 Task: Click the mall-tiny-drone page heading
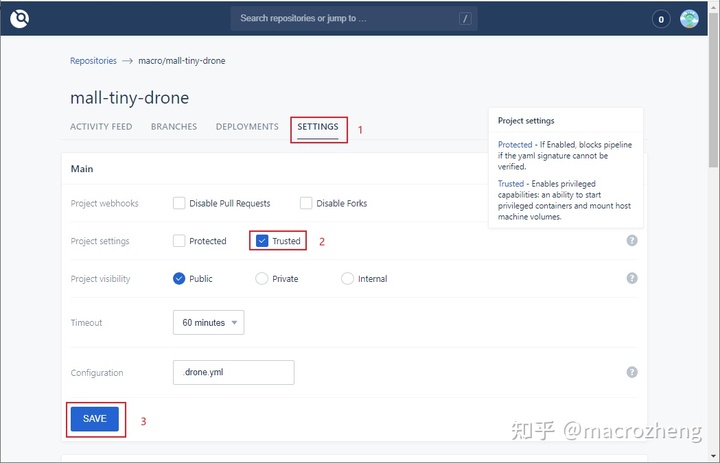pyautogui.click(x=129, y=98)
